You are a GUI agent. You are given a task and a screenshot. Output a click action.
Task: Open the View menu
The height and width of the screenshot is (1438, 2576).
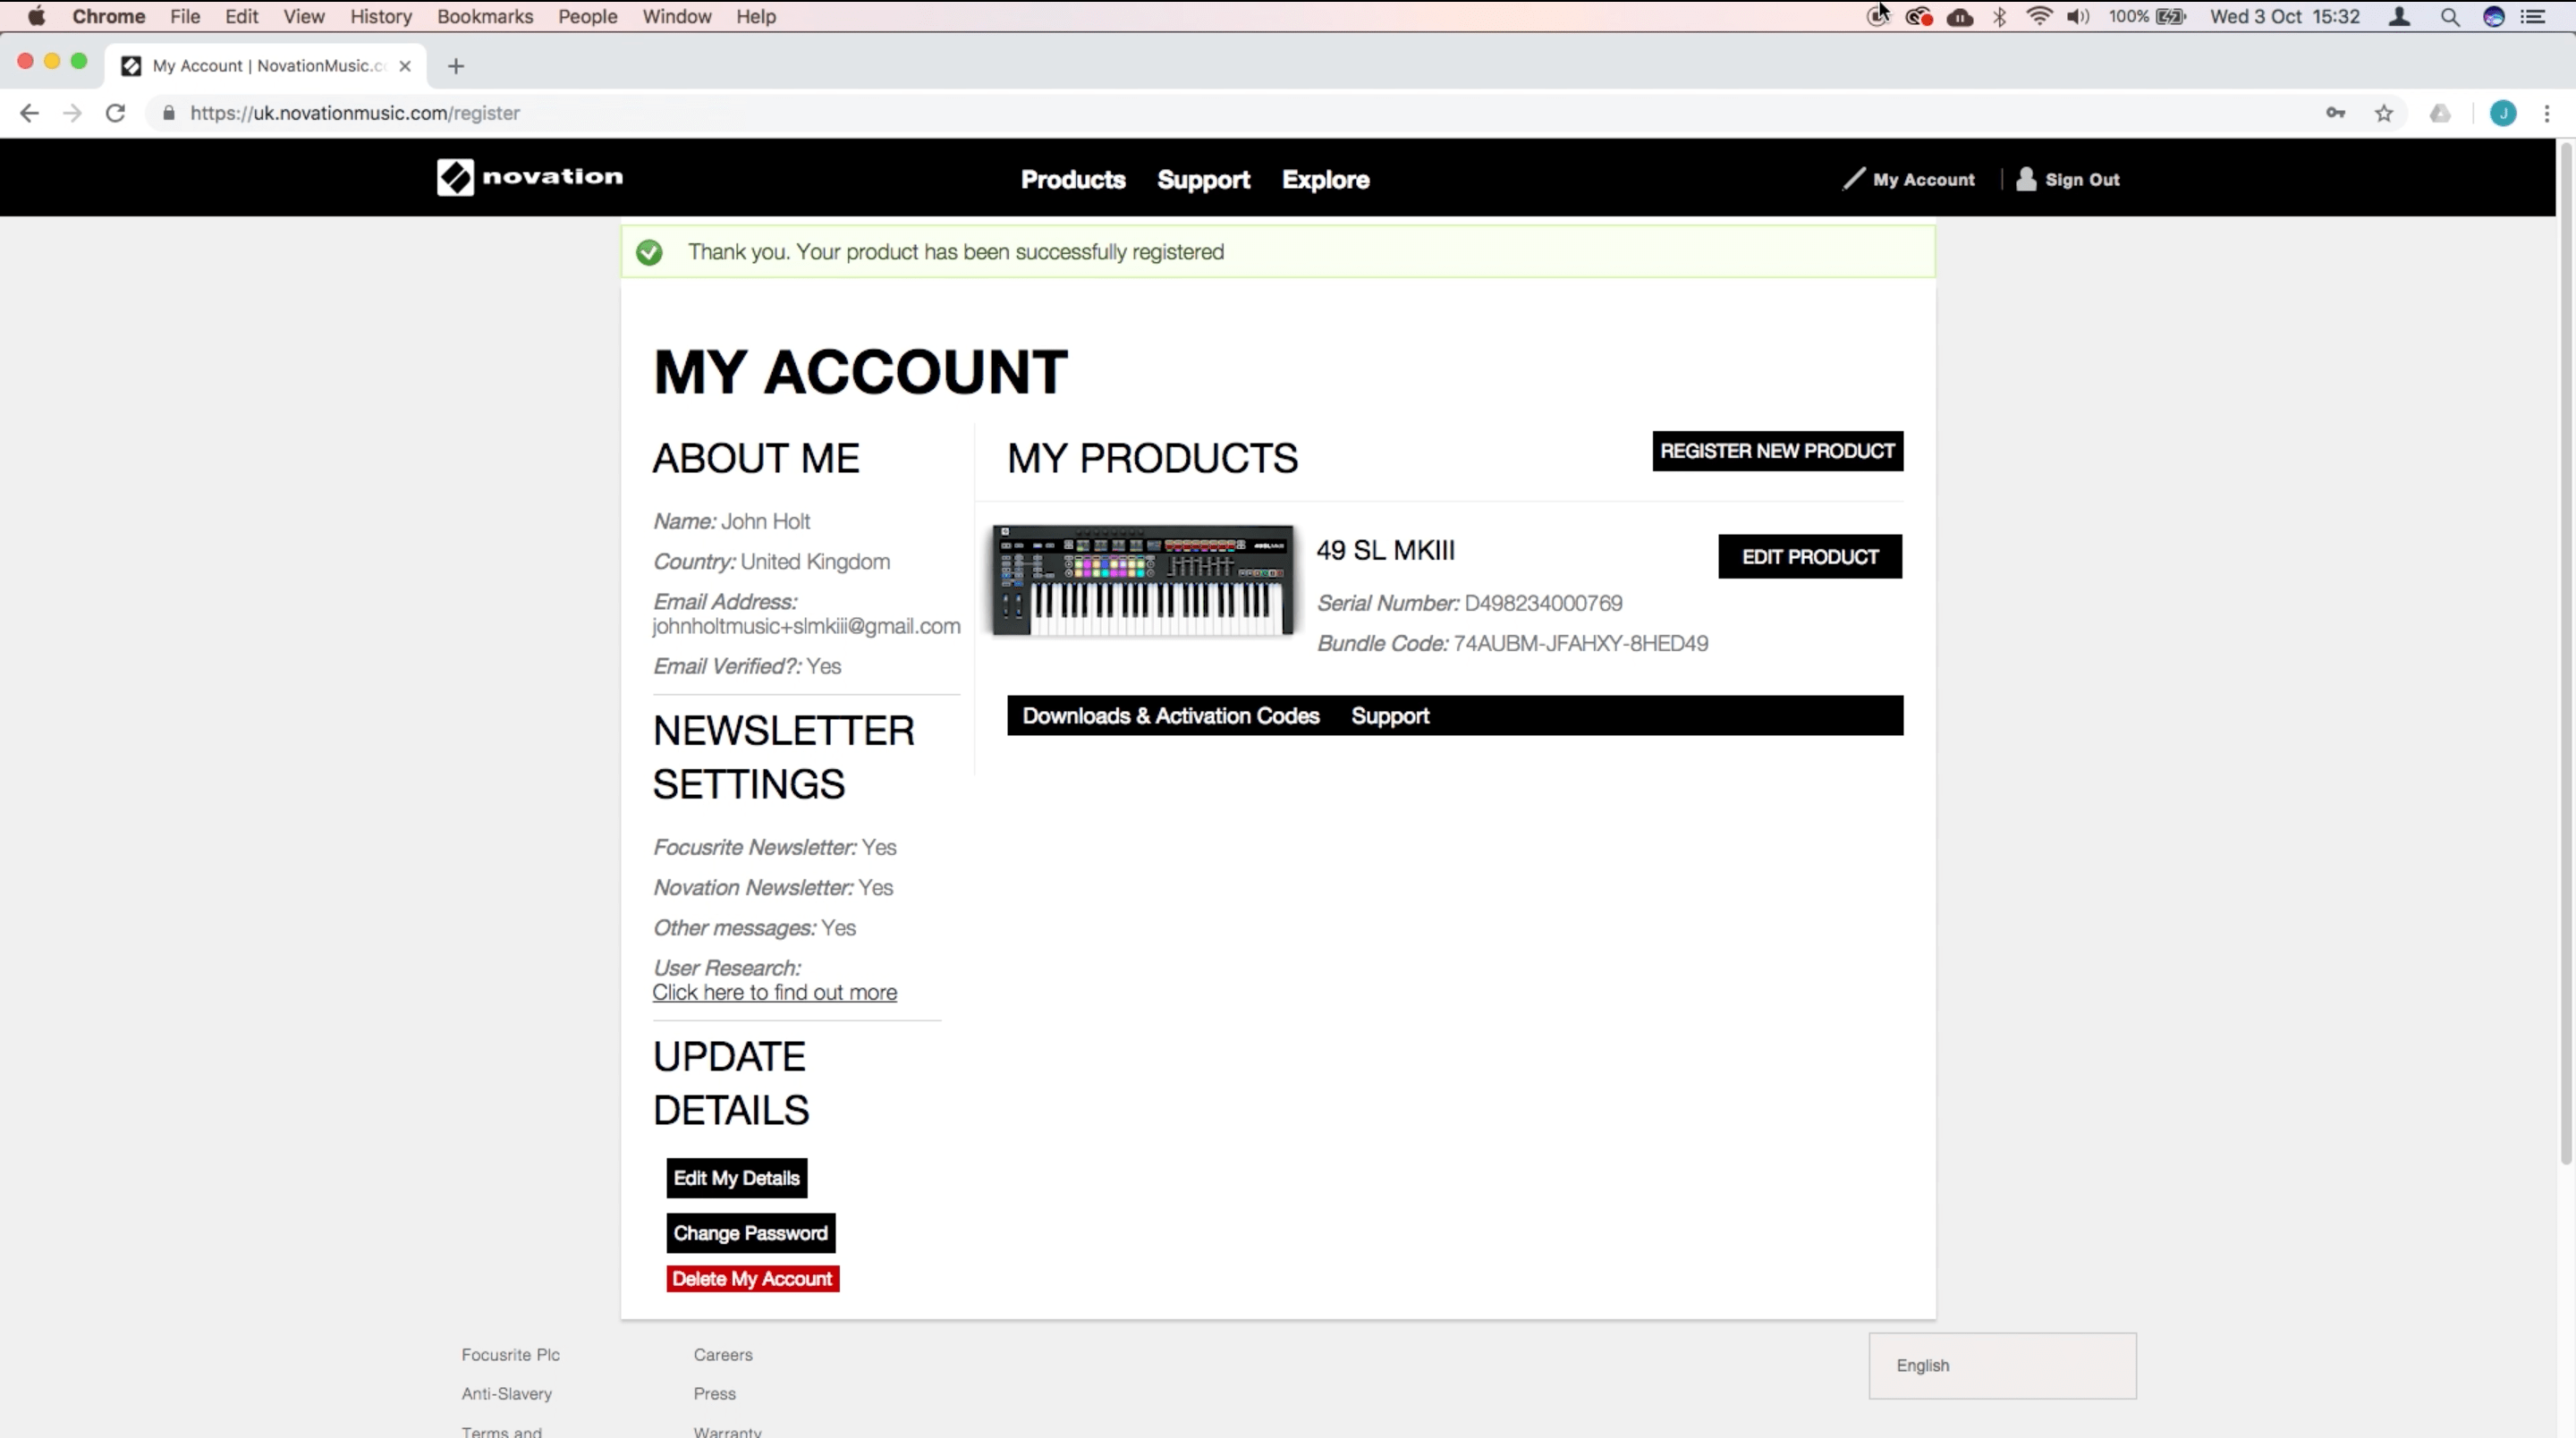coord(304,16)
